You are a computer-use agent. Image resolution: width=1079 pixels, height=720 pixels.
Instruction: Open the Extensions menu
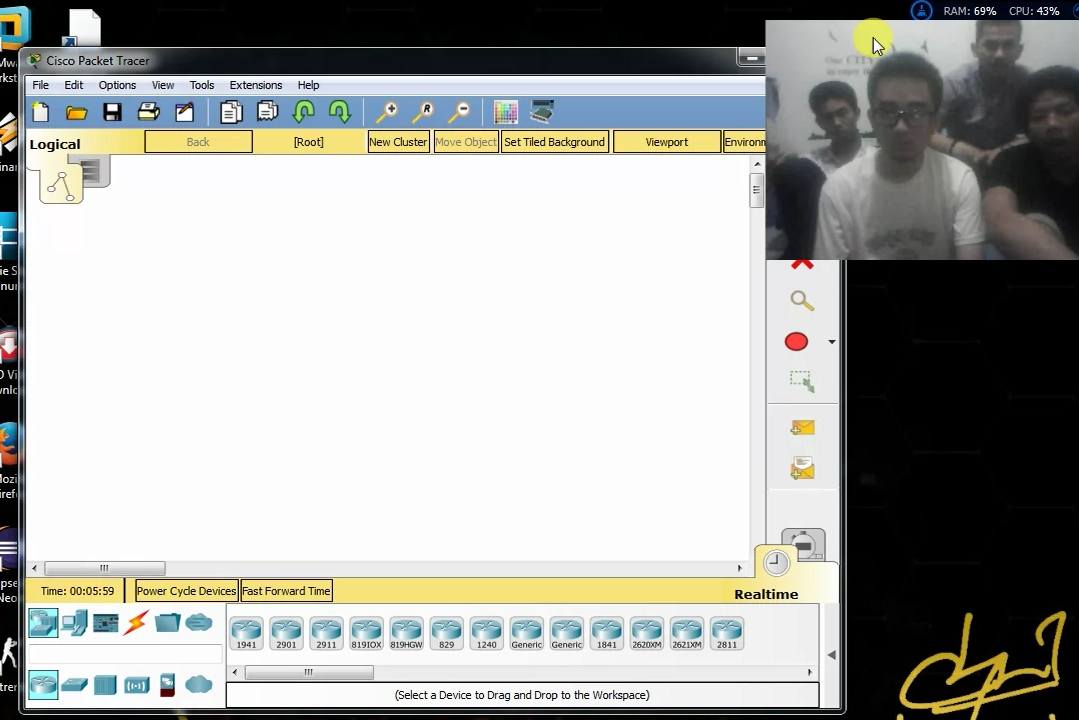(256, 85)
